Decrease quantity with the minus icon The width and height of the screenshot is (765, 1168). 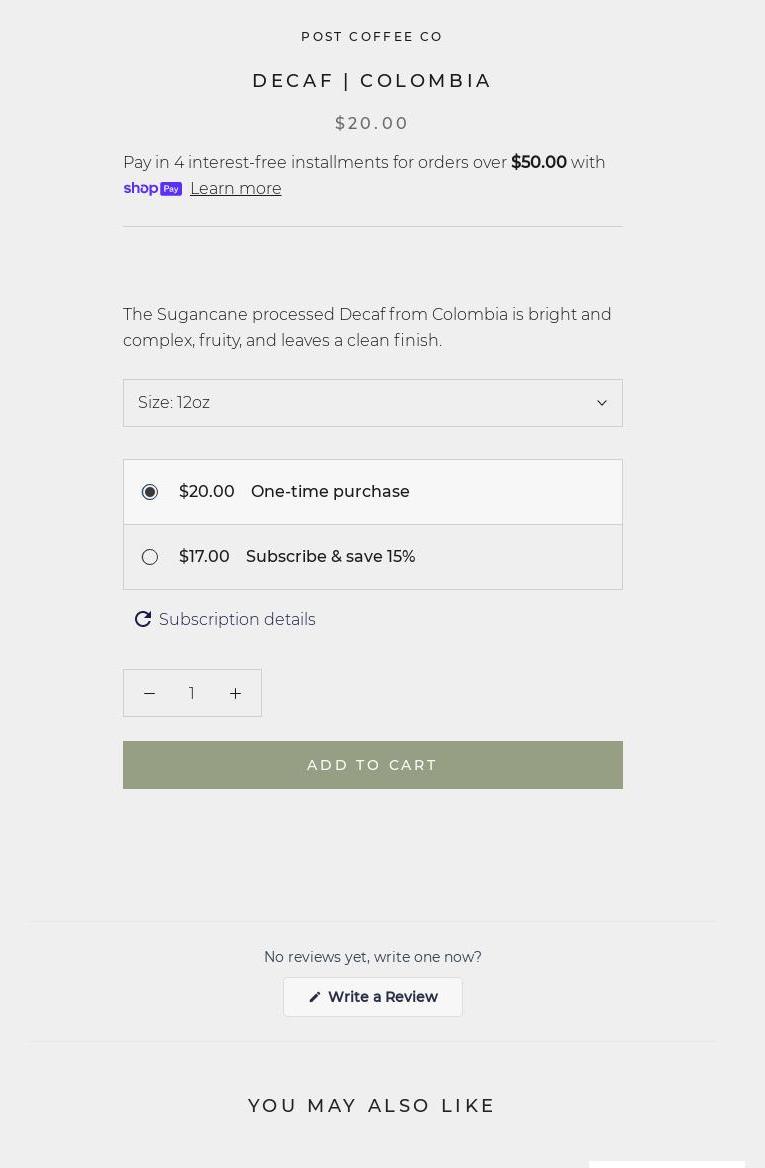149,694
